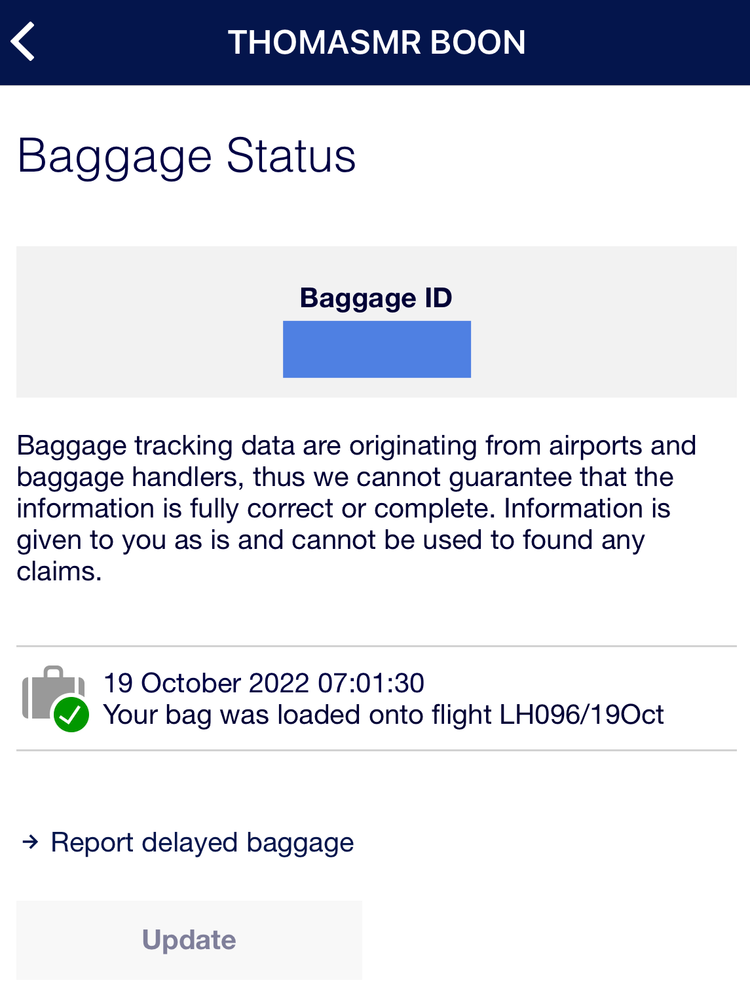This screenshot has width=750, height=993.
Task: Tap the back arrow in the header
Action: (x=24, y=42)
